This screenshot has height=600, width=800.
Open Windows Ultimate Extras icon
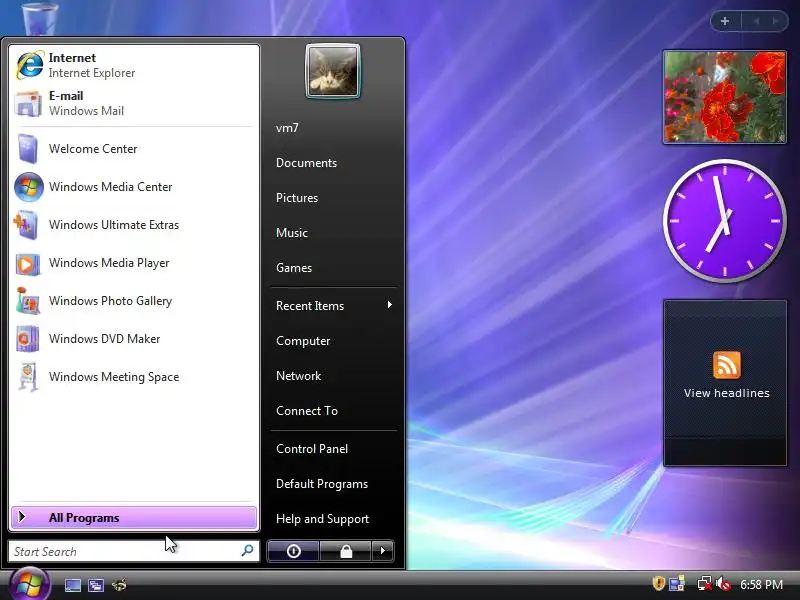click(27, 225)
